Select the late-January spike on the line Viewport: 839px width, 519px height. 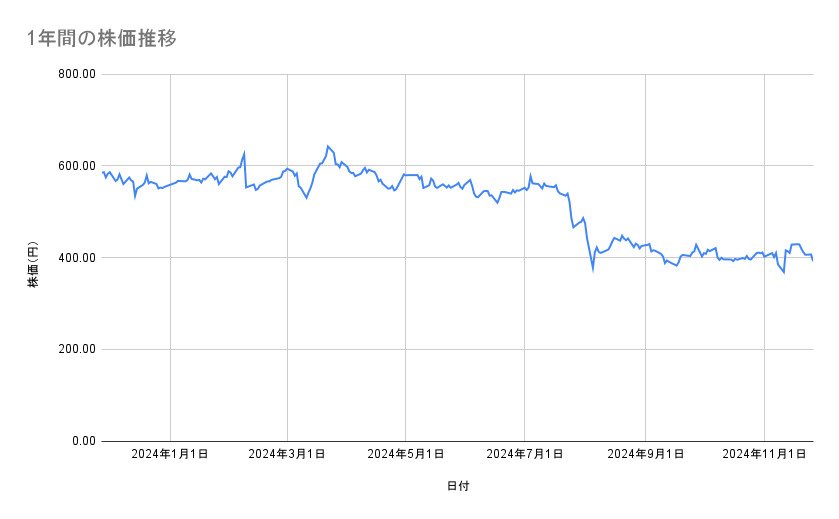click(244, 154)
